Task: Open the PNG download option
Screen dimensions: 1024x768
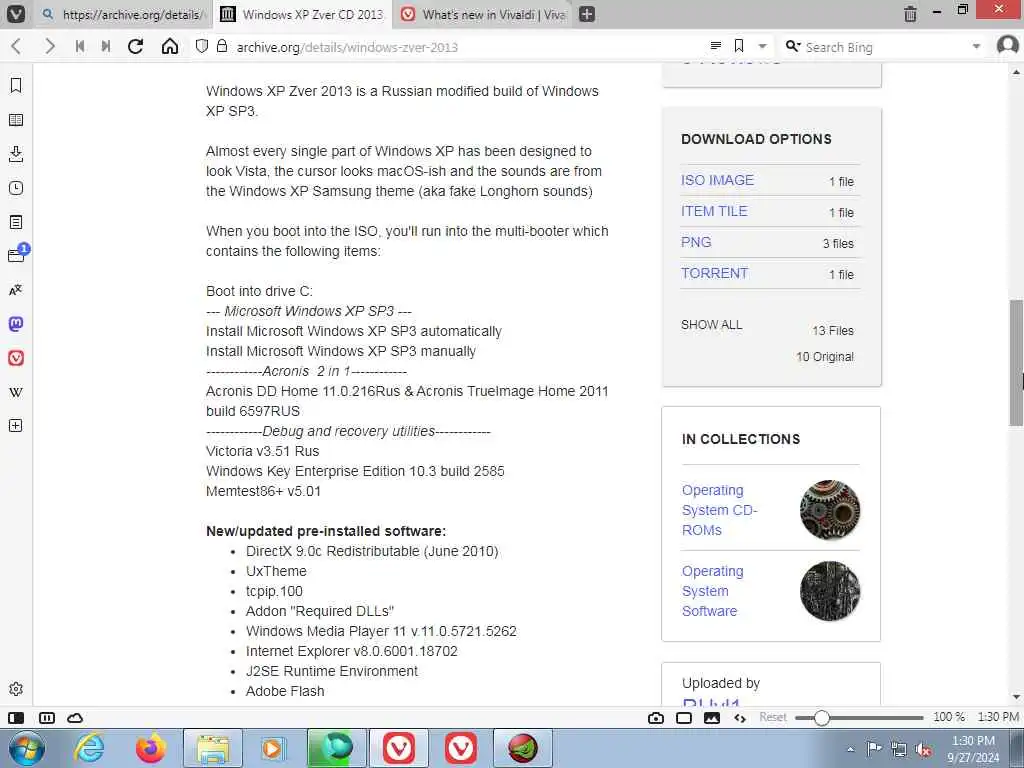Action: point(696,242)
